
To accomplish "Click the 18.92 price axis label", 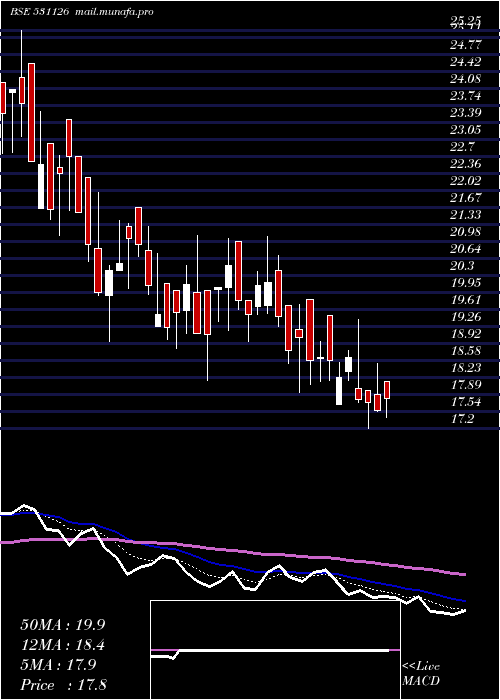I will [466, 333].
